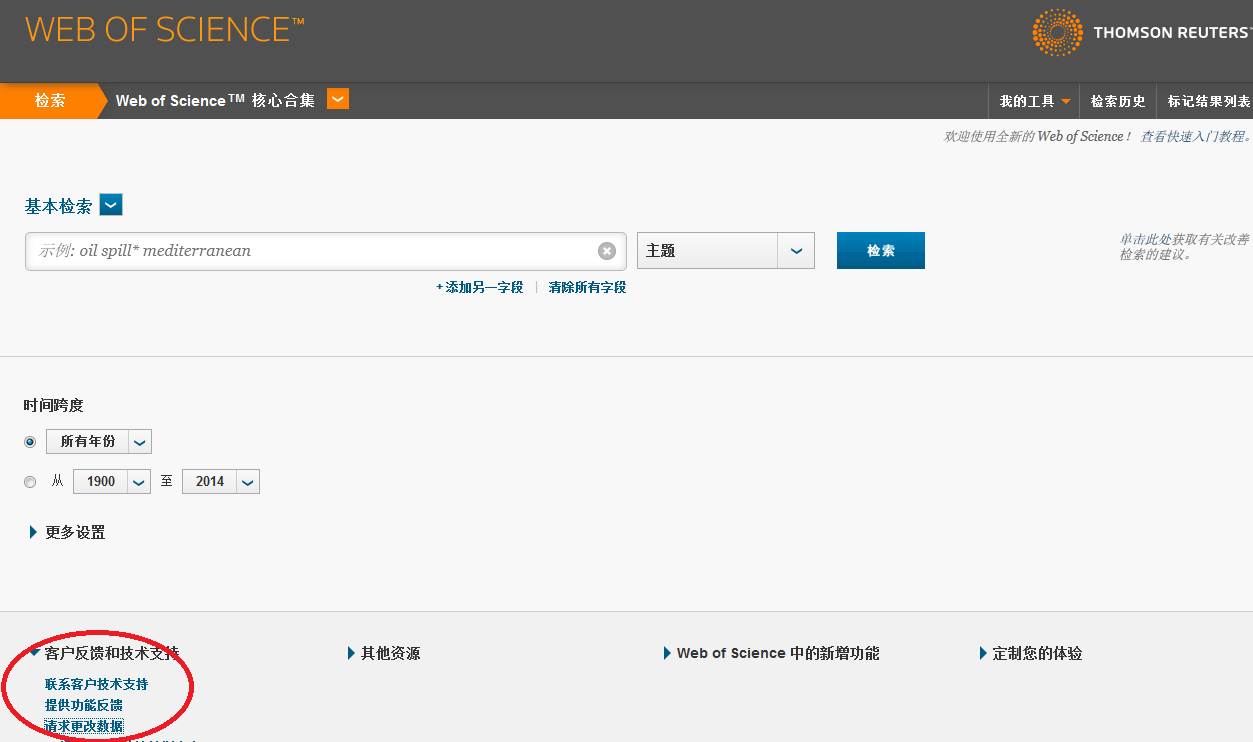Viewport: 1253px width, 742px height.
Task: Open the end year 2014 dropdown
Action: tap(221, 481)
